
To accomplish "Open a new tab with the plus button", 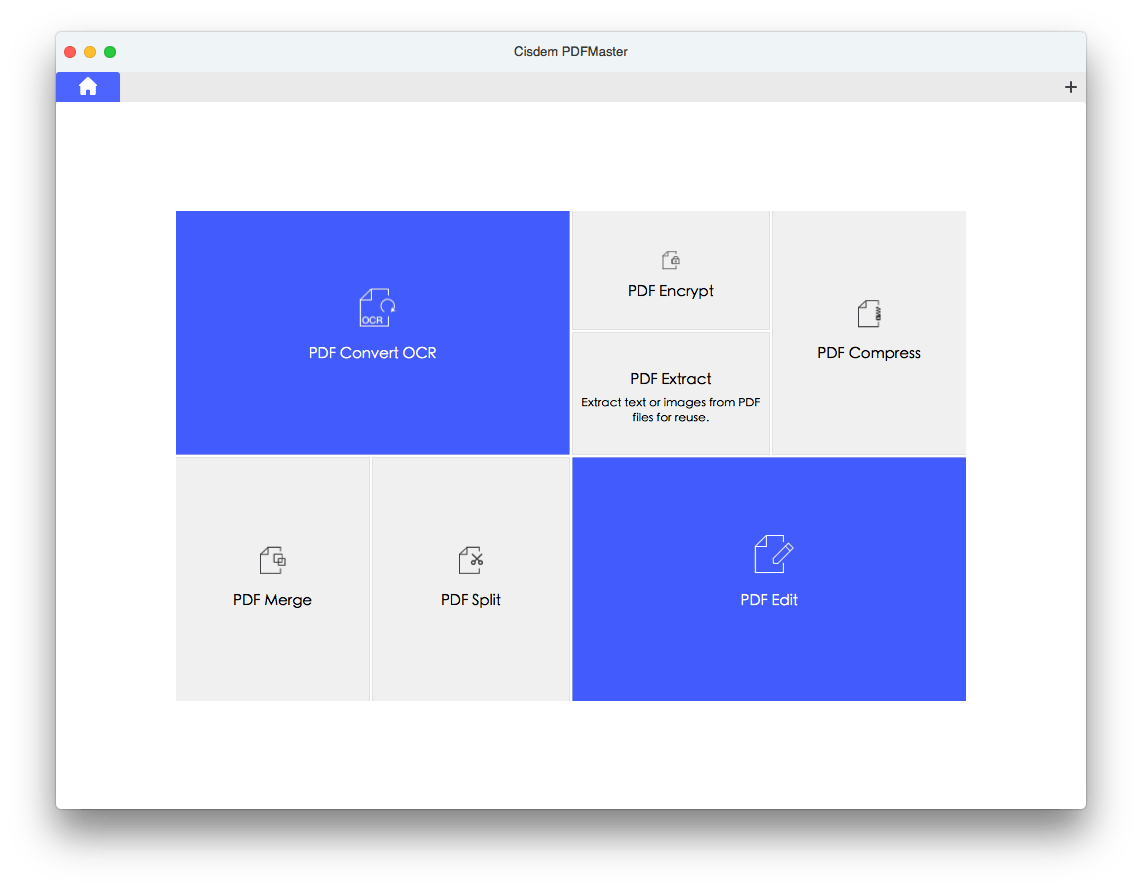I will (1070, 86).
